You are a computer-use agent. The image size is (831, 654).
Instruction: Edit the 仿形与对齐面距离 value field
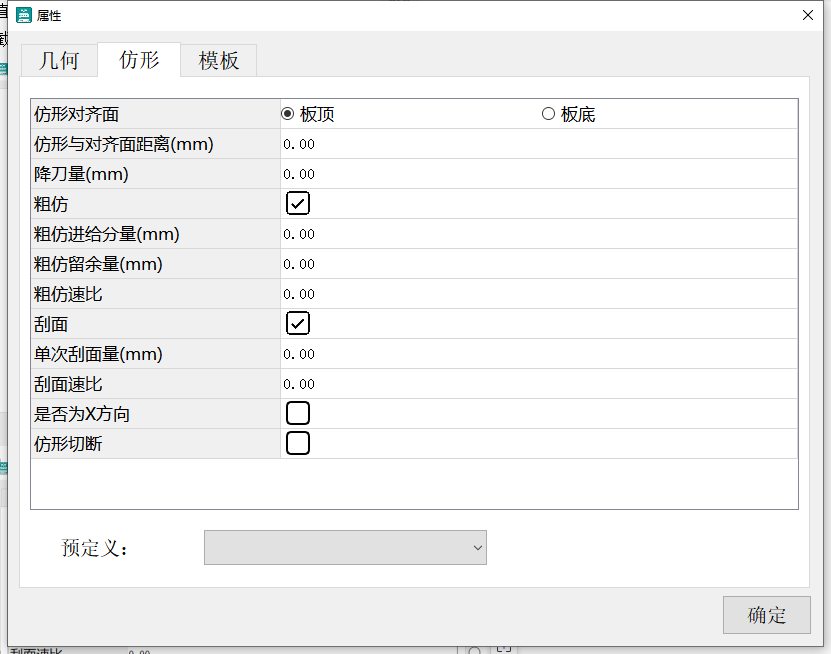(x=450, y=143)
